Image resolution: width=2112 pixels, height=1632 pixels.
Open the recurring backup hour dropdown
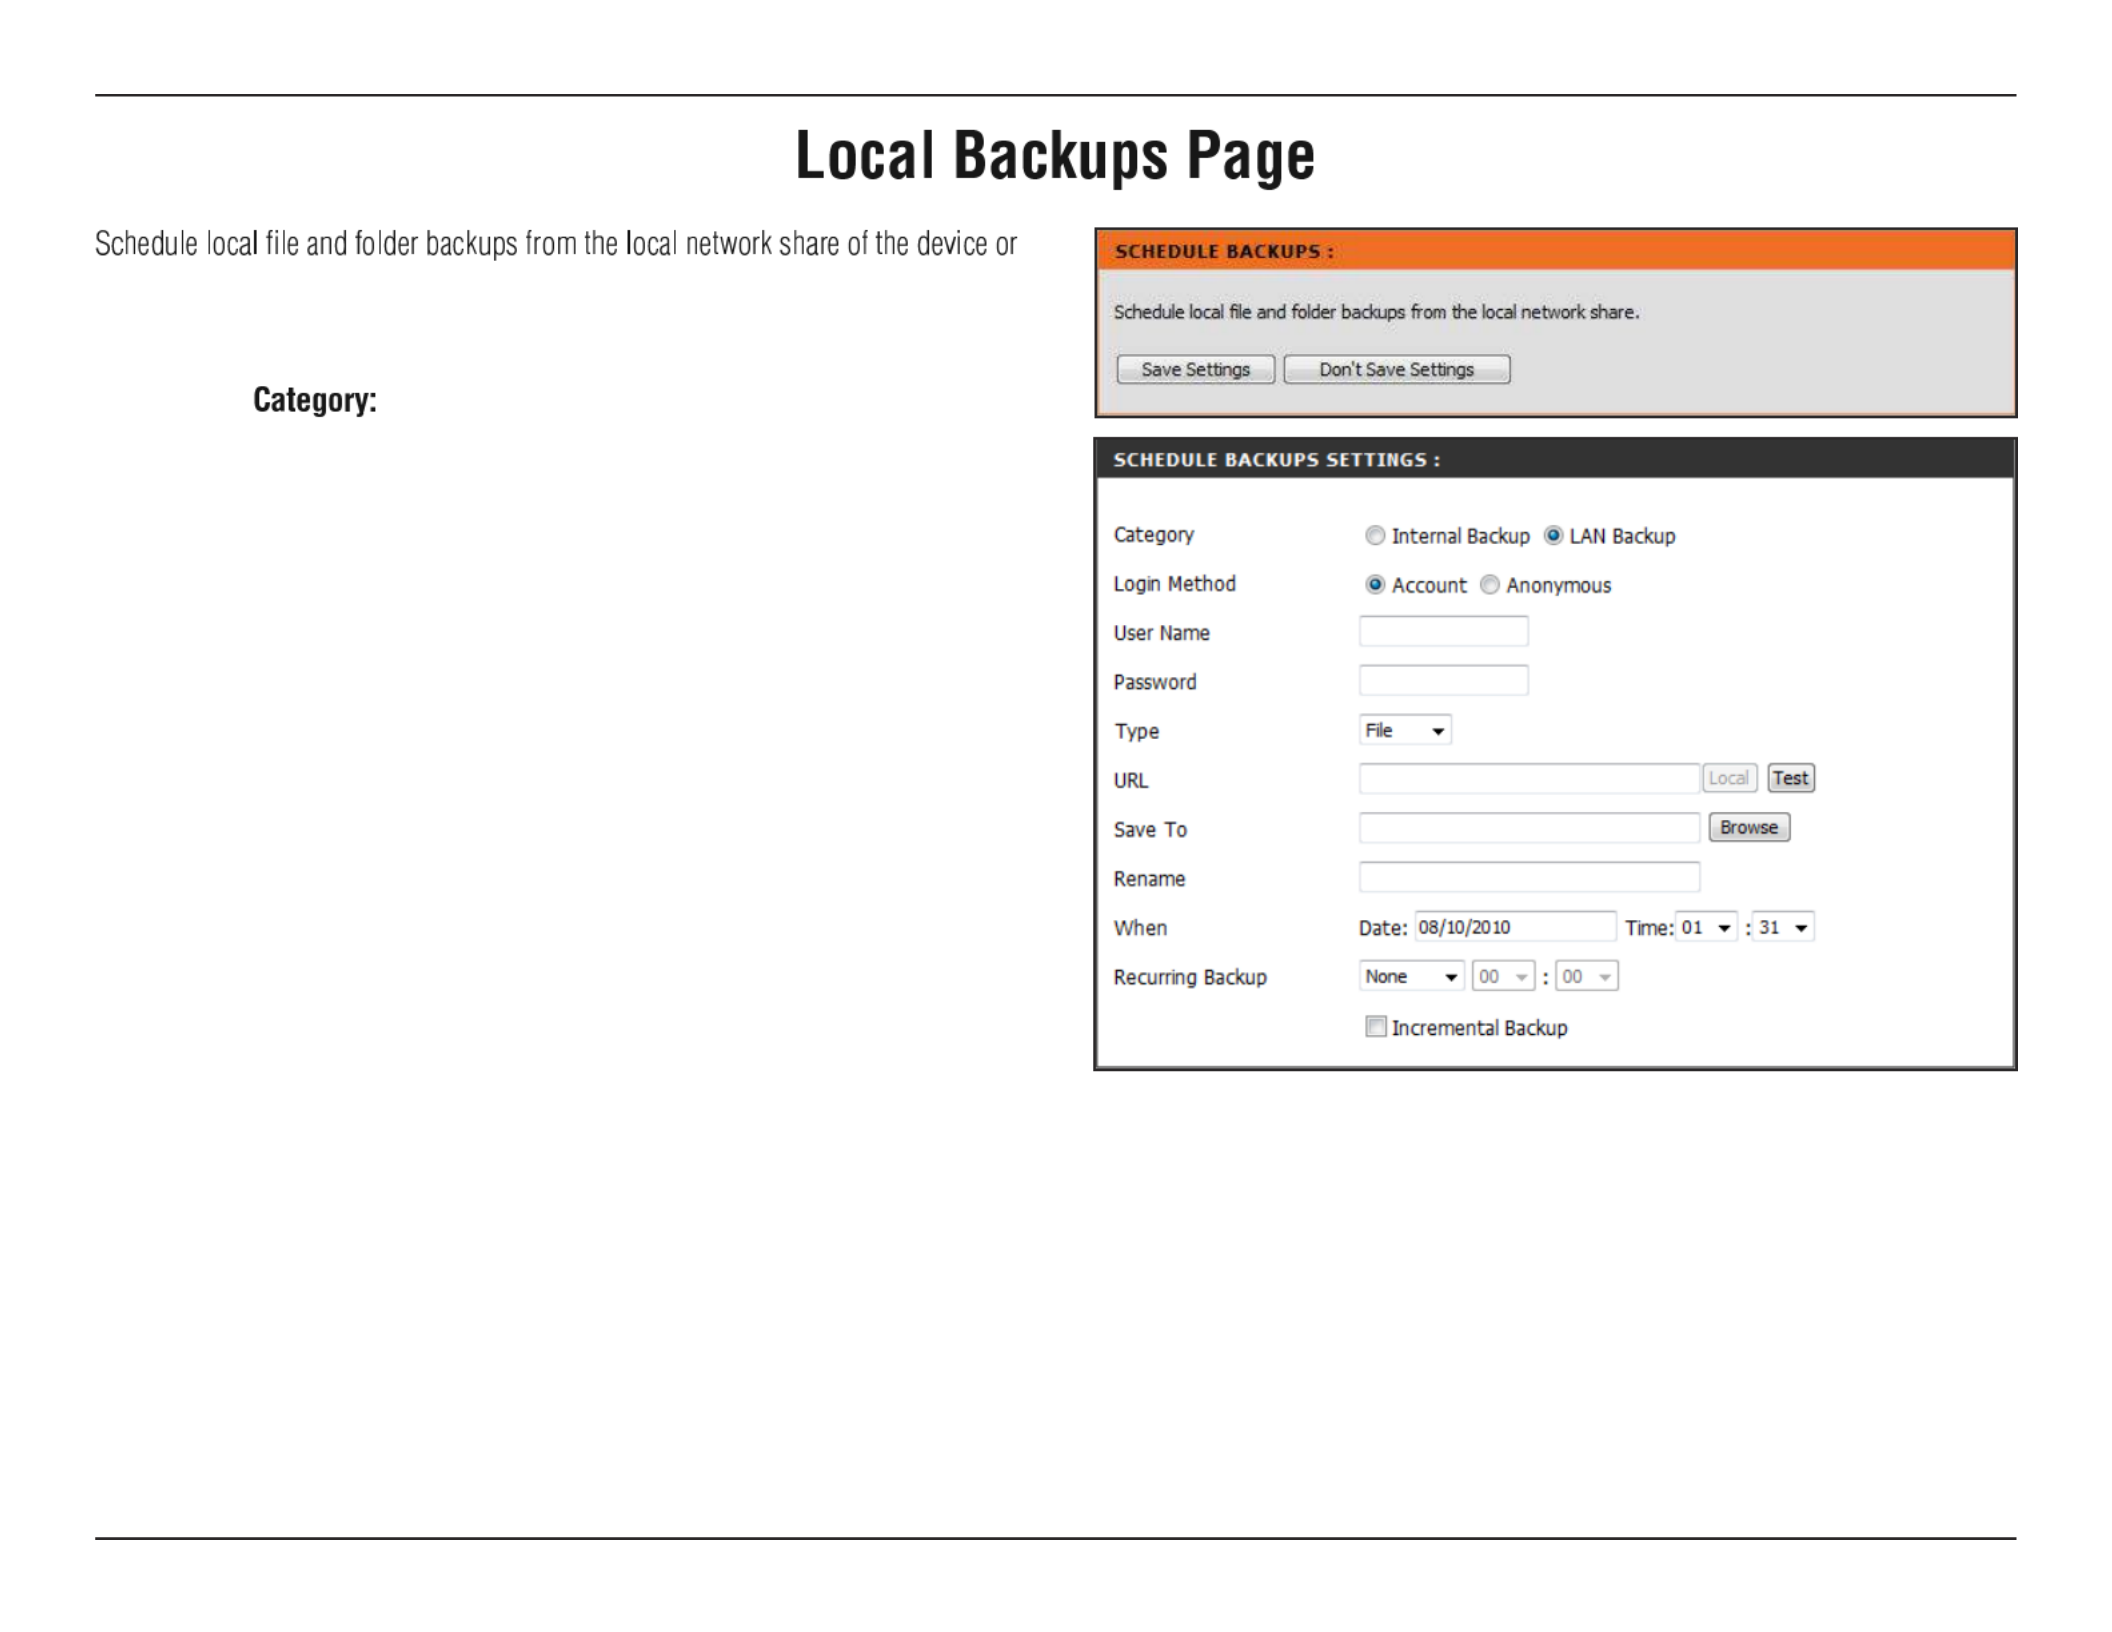[x=1503, y=976]
